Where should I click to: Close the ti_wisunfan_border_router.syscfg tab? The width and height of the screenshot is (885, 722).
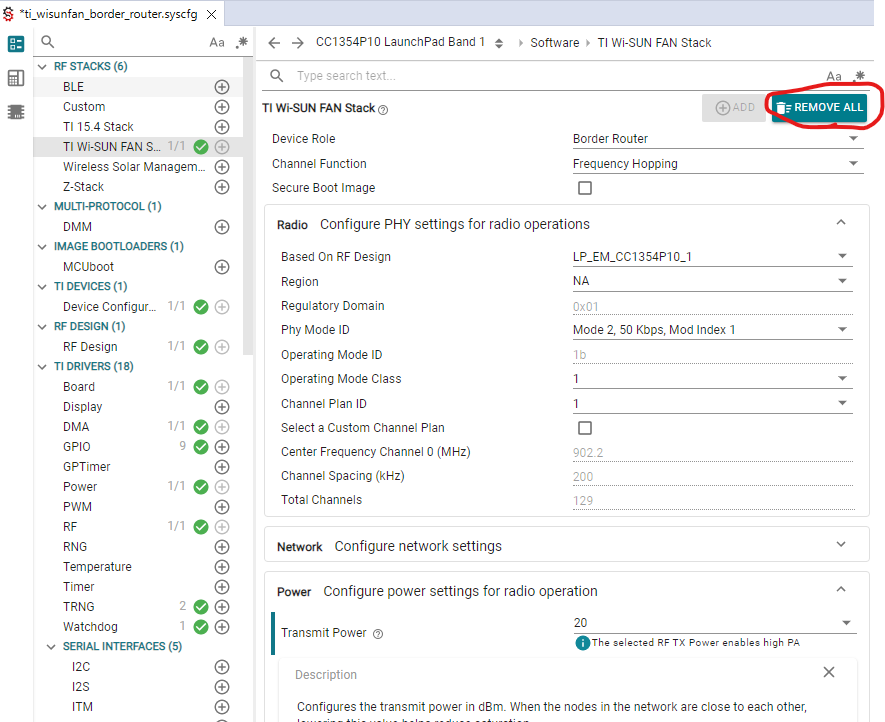click(212, 15)
